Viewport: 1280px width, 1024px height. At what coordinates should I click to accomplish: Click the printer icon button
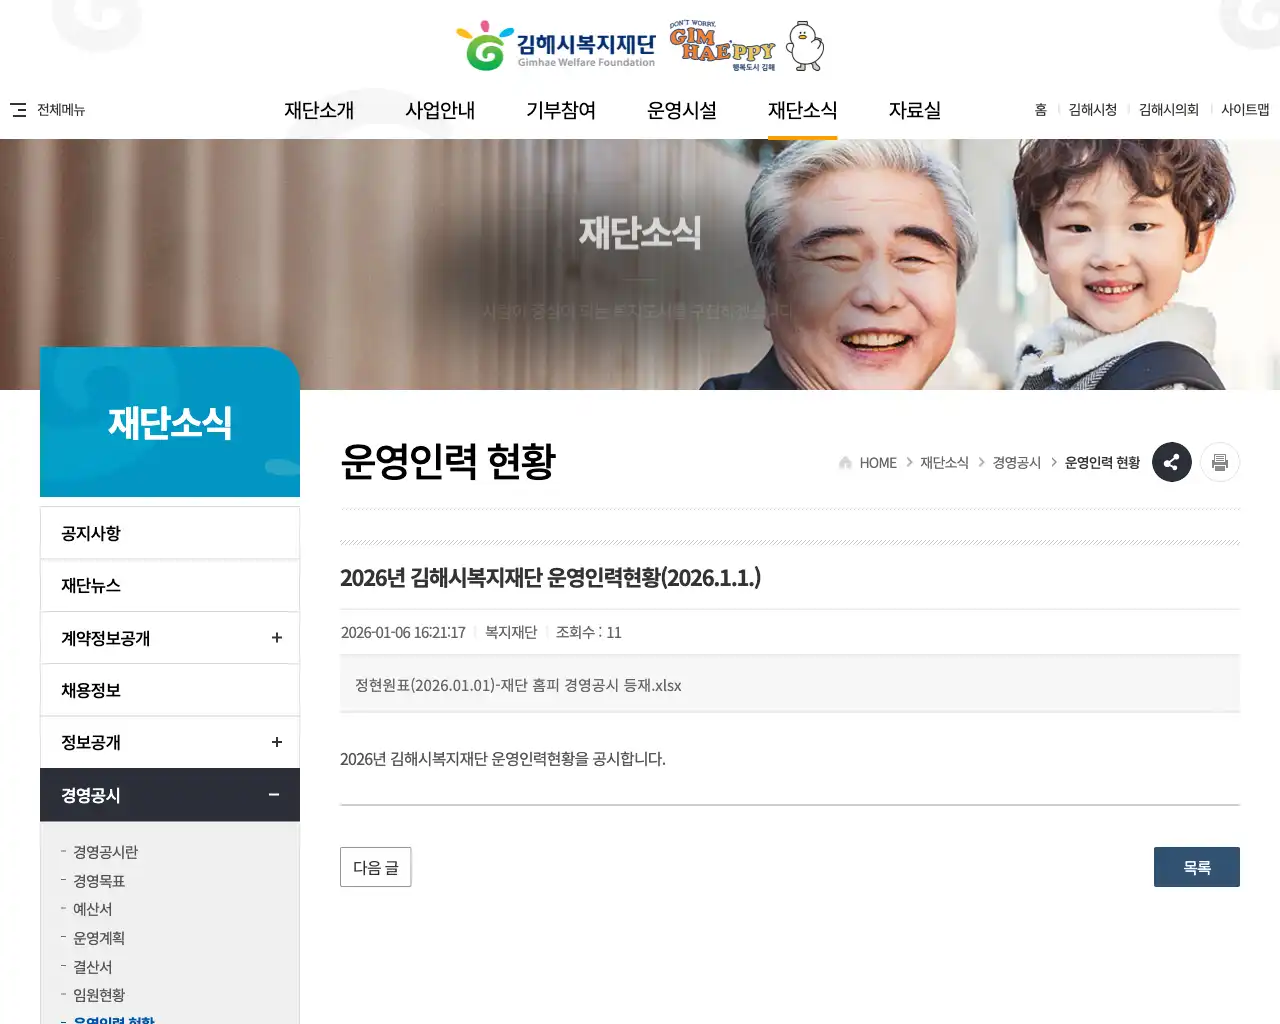(x=1219, y=462)
